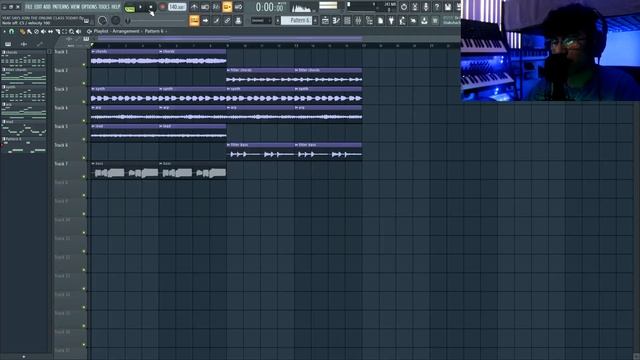Open the first synth clip menu on Track 3
Screen dimensions: 640x360
click(x=93, y=89)
